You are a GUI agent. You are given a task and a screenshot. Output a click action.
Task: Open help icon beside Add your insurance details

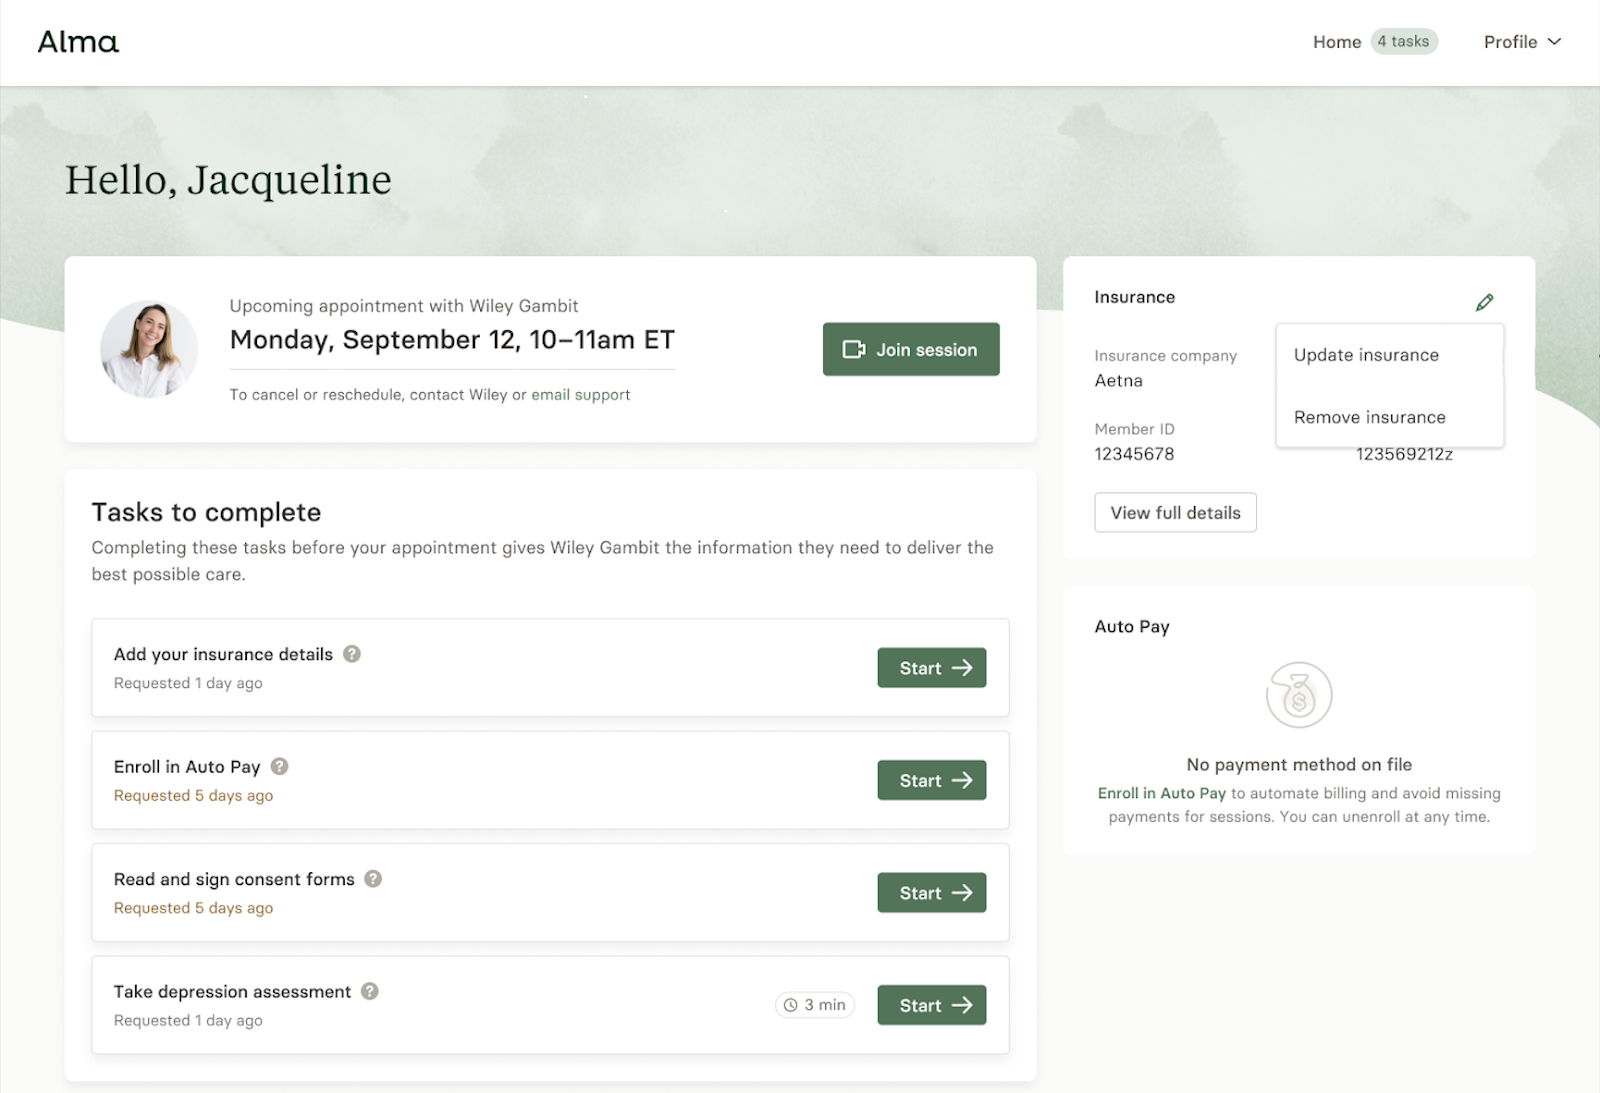[351, 654]
